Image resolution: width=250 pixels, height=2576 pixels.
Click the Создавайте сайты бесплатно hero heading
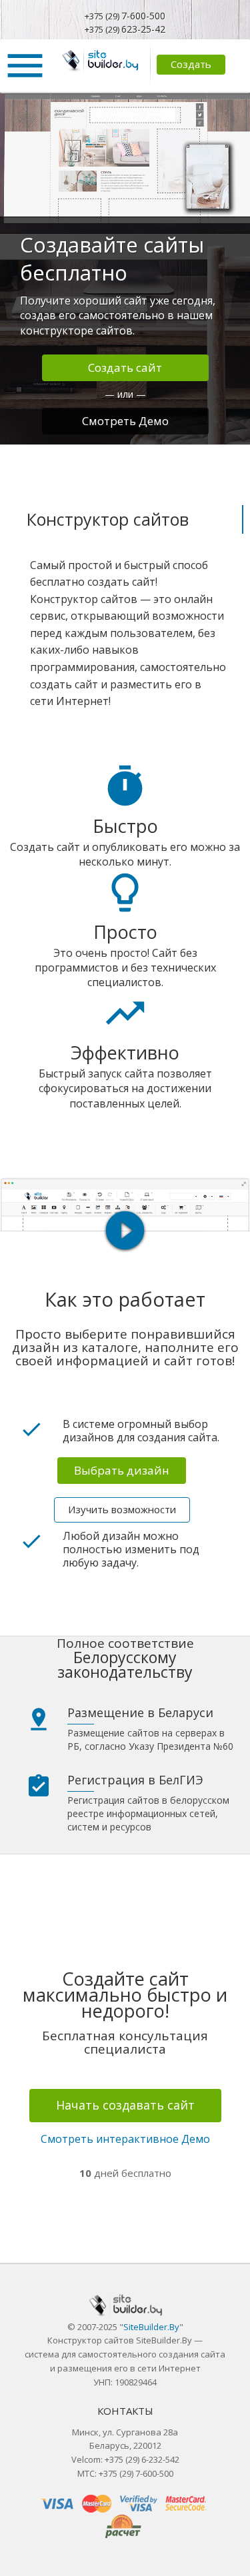(112, 259)
